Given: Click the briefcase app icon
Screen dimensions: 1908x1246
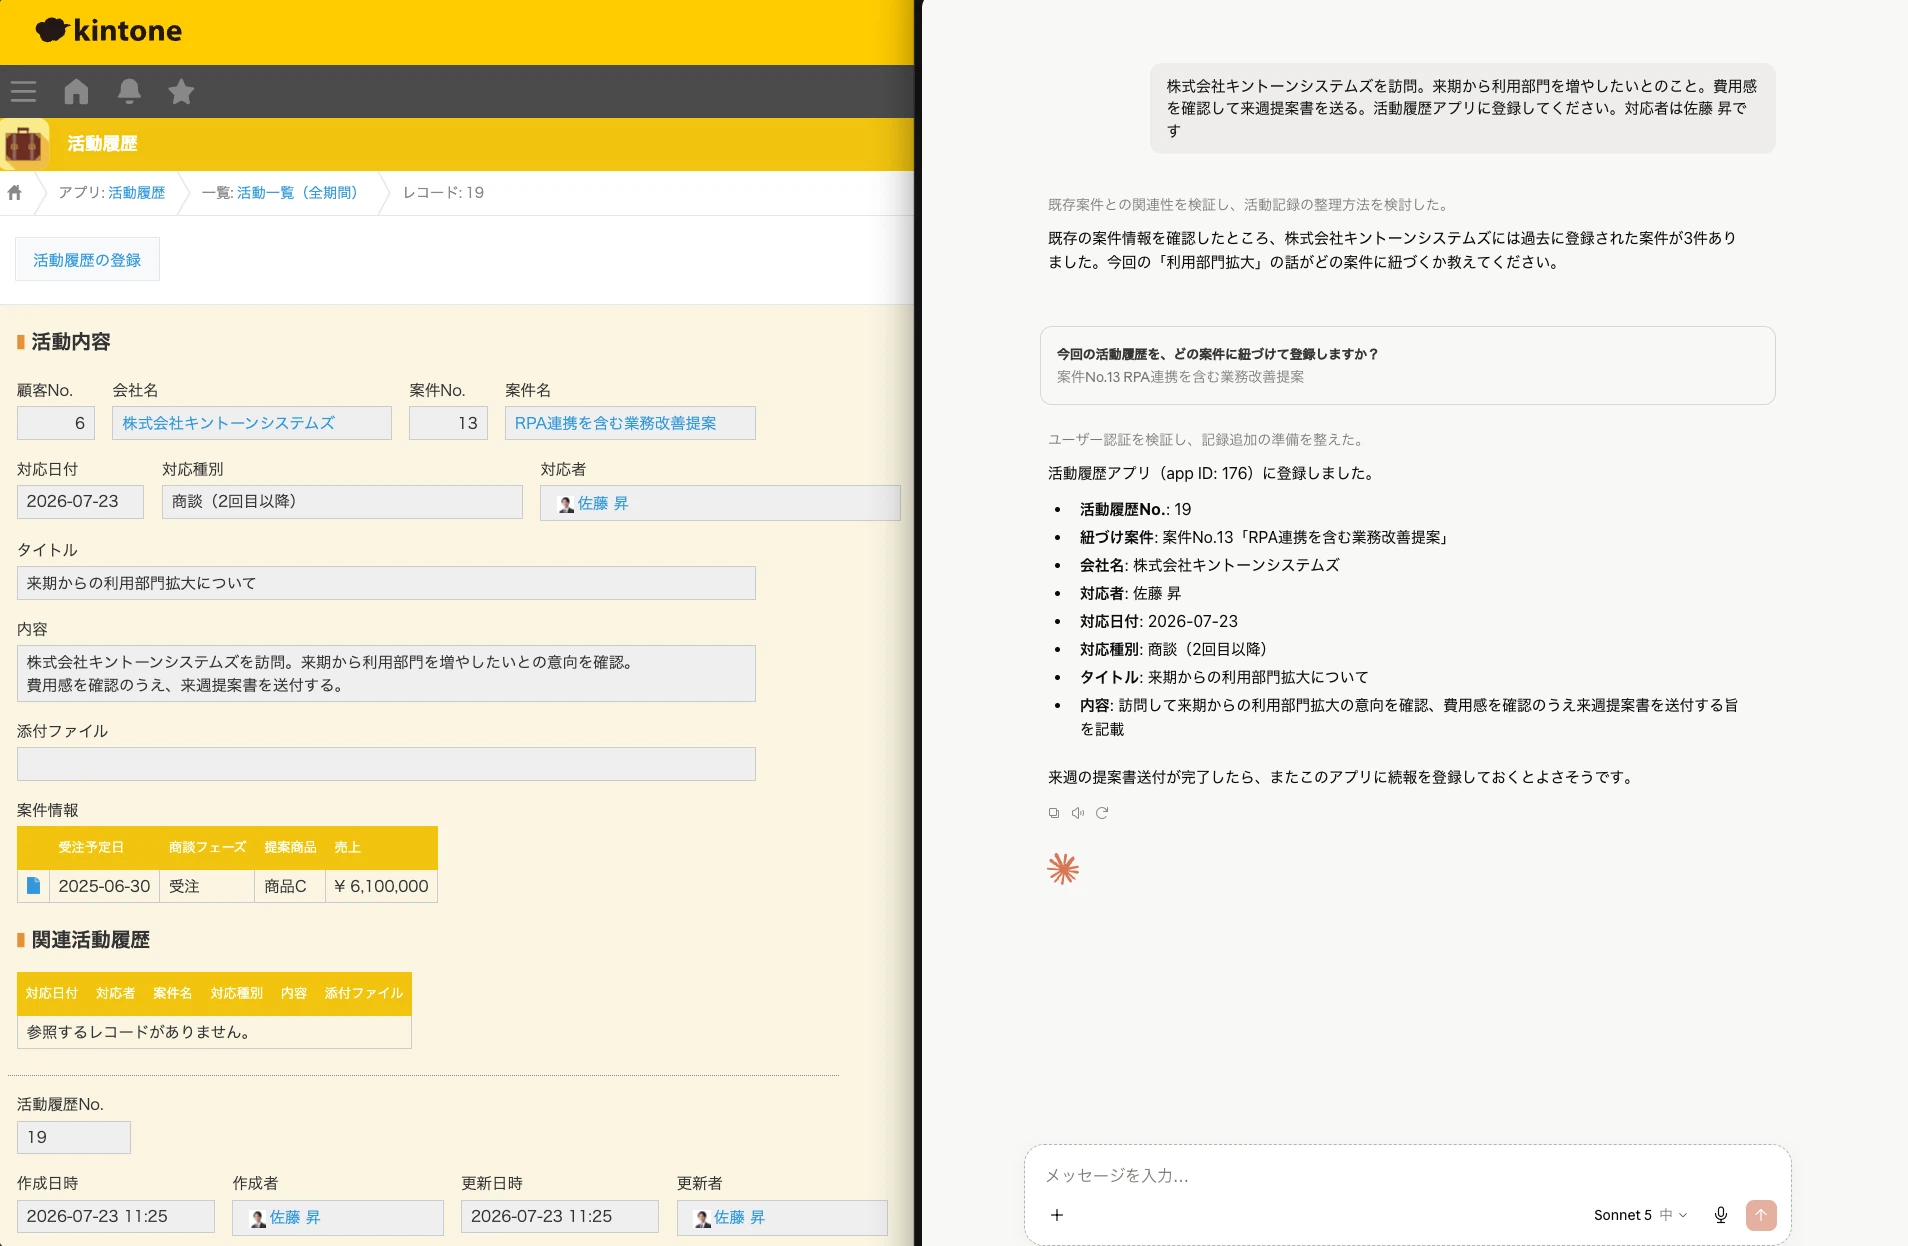Looking at the screenshot, I should click(24, 144).
